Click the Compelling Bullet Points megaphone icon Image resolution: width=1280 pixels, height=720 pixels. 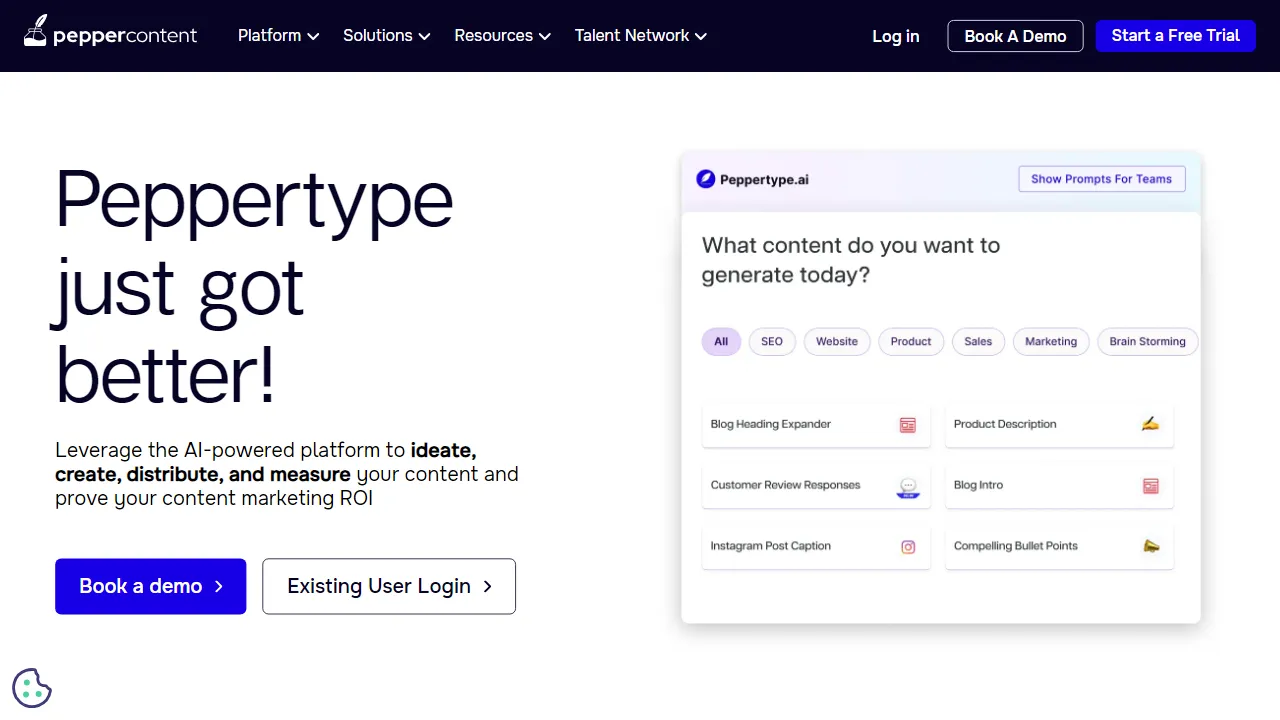[x=1151, y=546]
